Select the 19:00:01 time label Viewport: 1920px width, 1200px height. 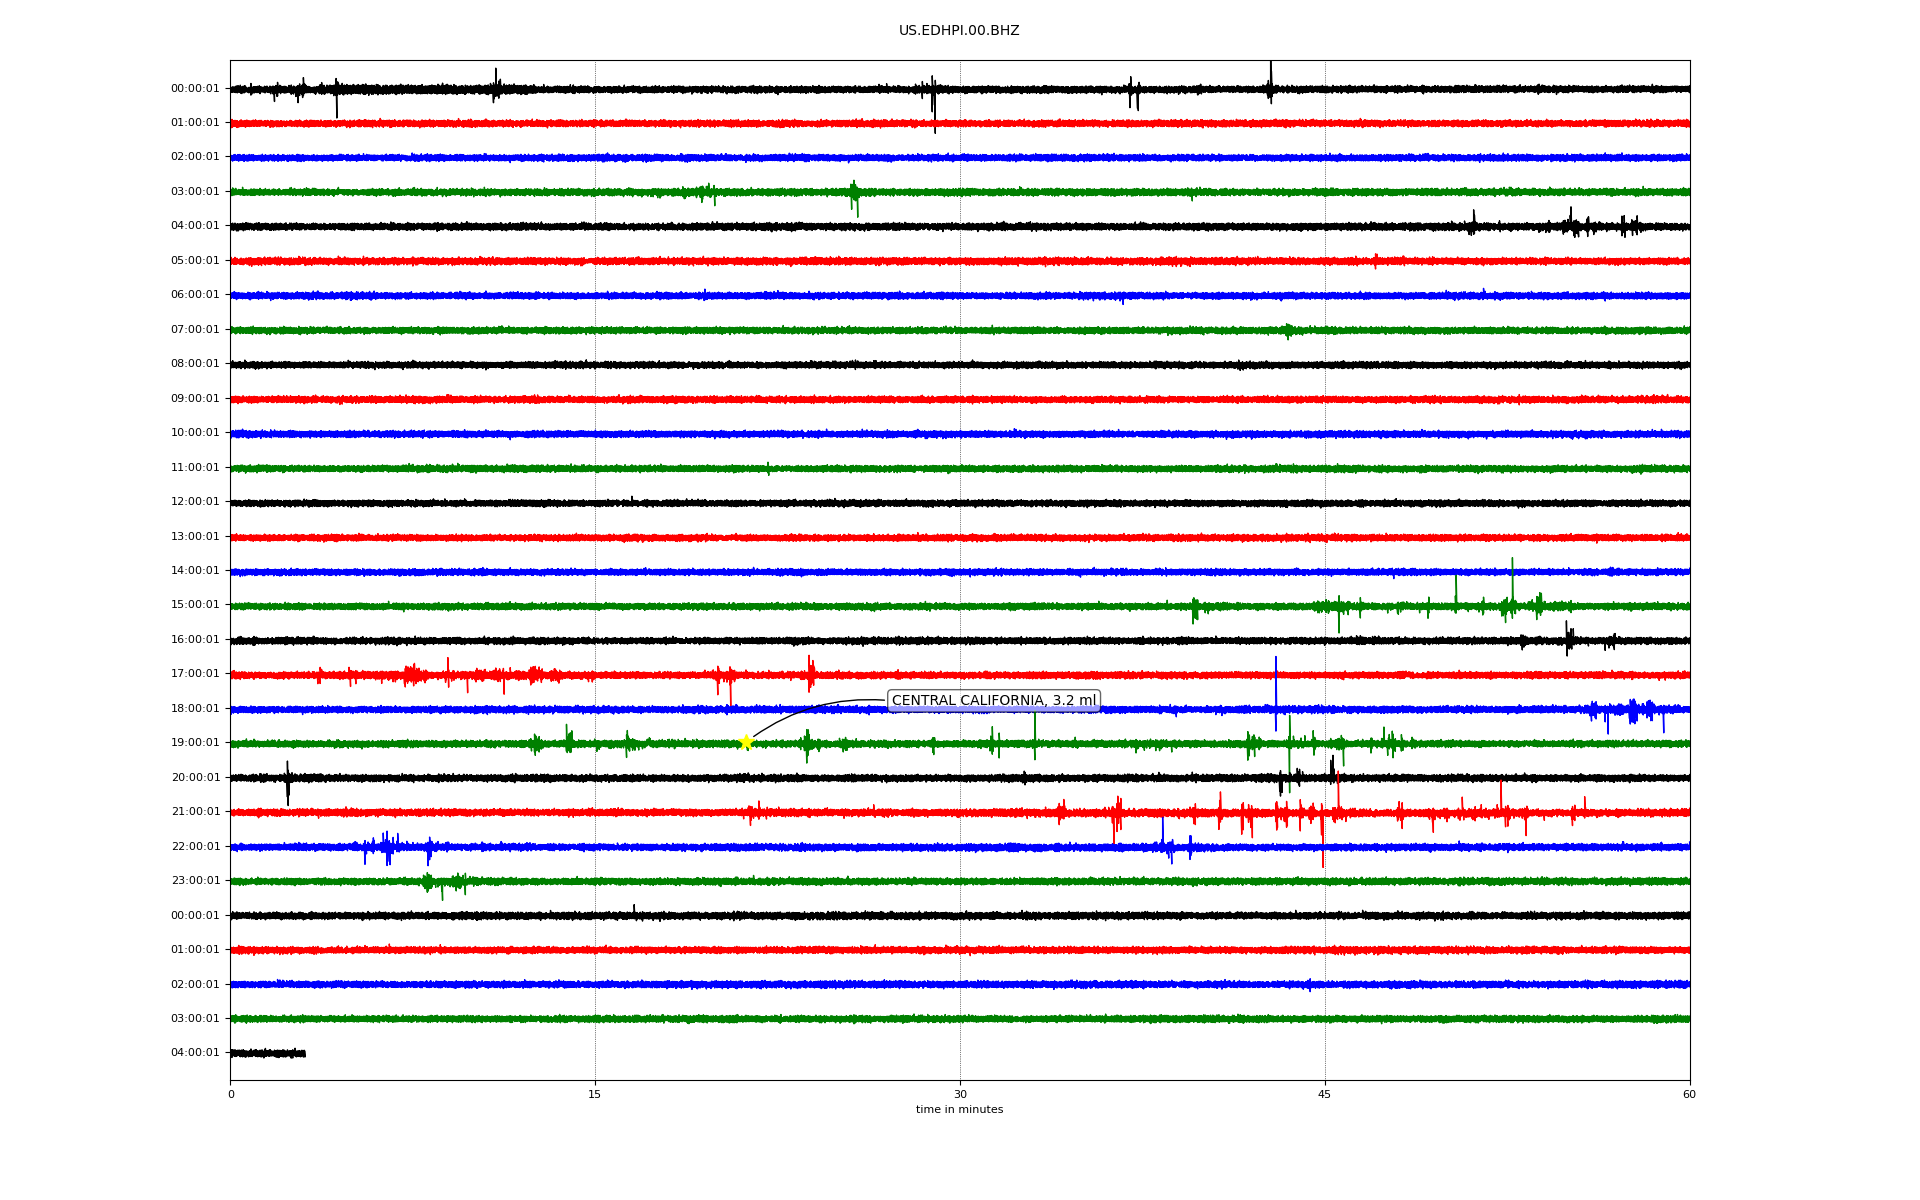click(195, 743)
